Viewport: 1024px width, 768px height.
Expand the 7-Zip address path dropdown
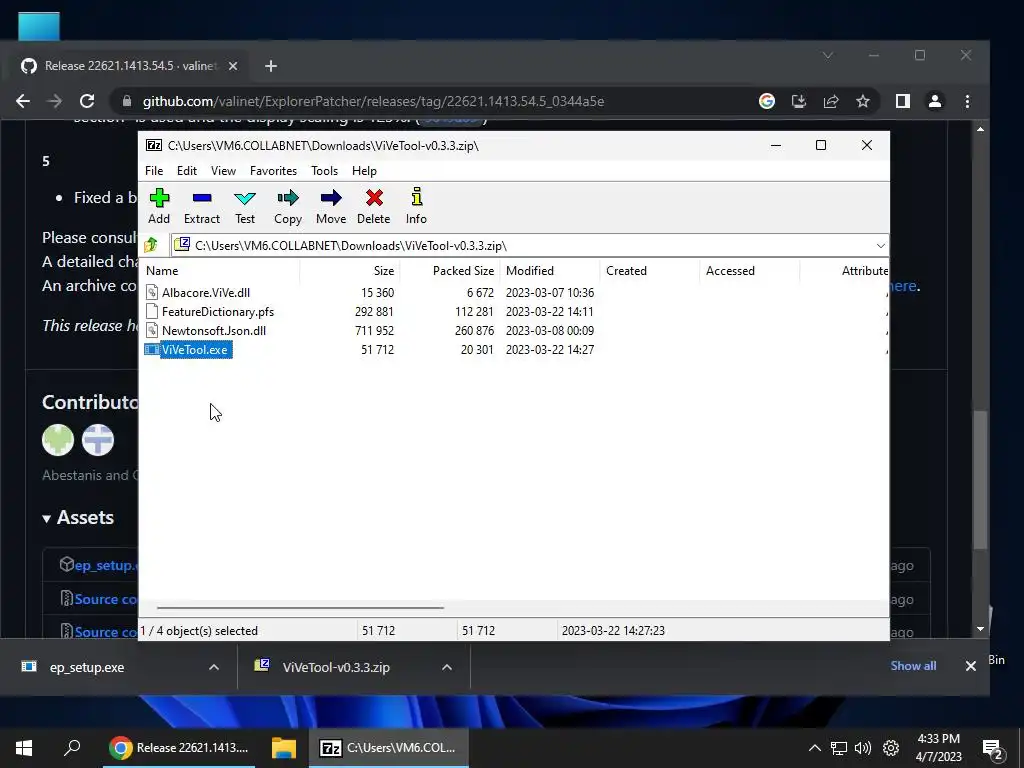[880, 246]
